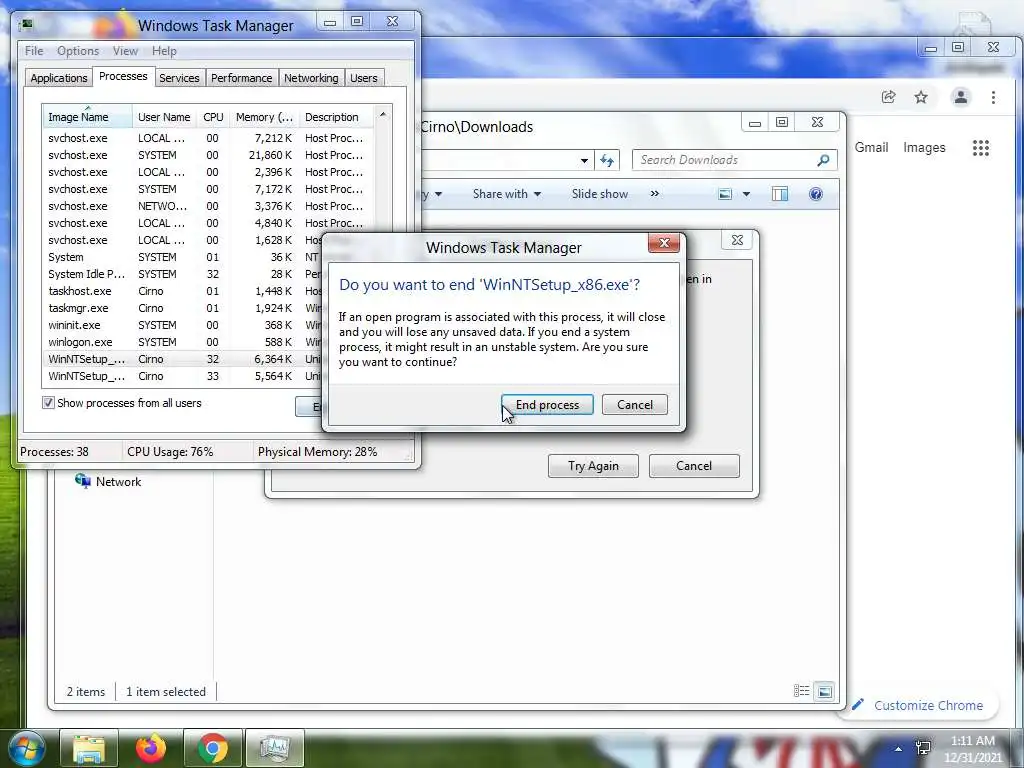1024x768 pixels.
Task: Click the Customize Chrome button
Action: [x=918, y=705]
